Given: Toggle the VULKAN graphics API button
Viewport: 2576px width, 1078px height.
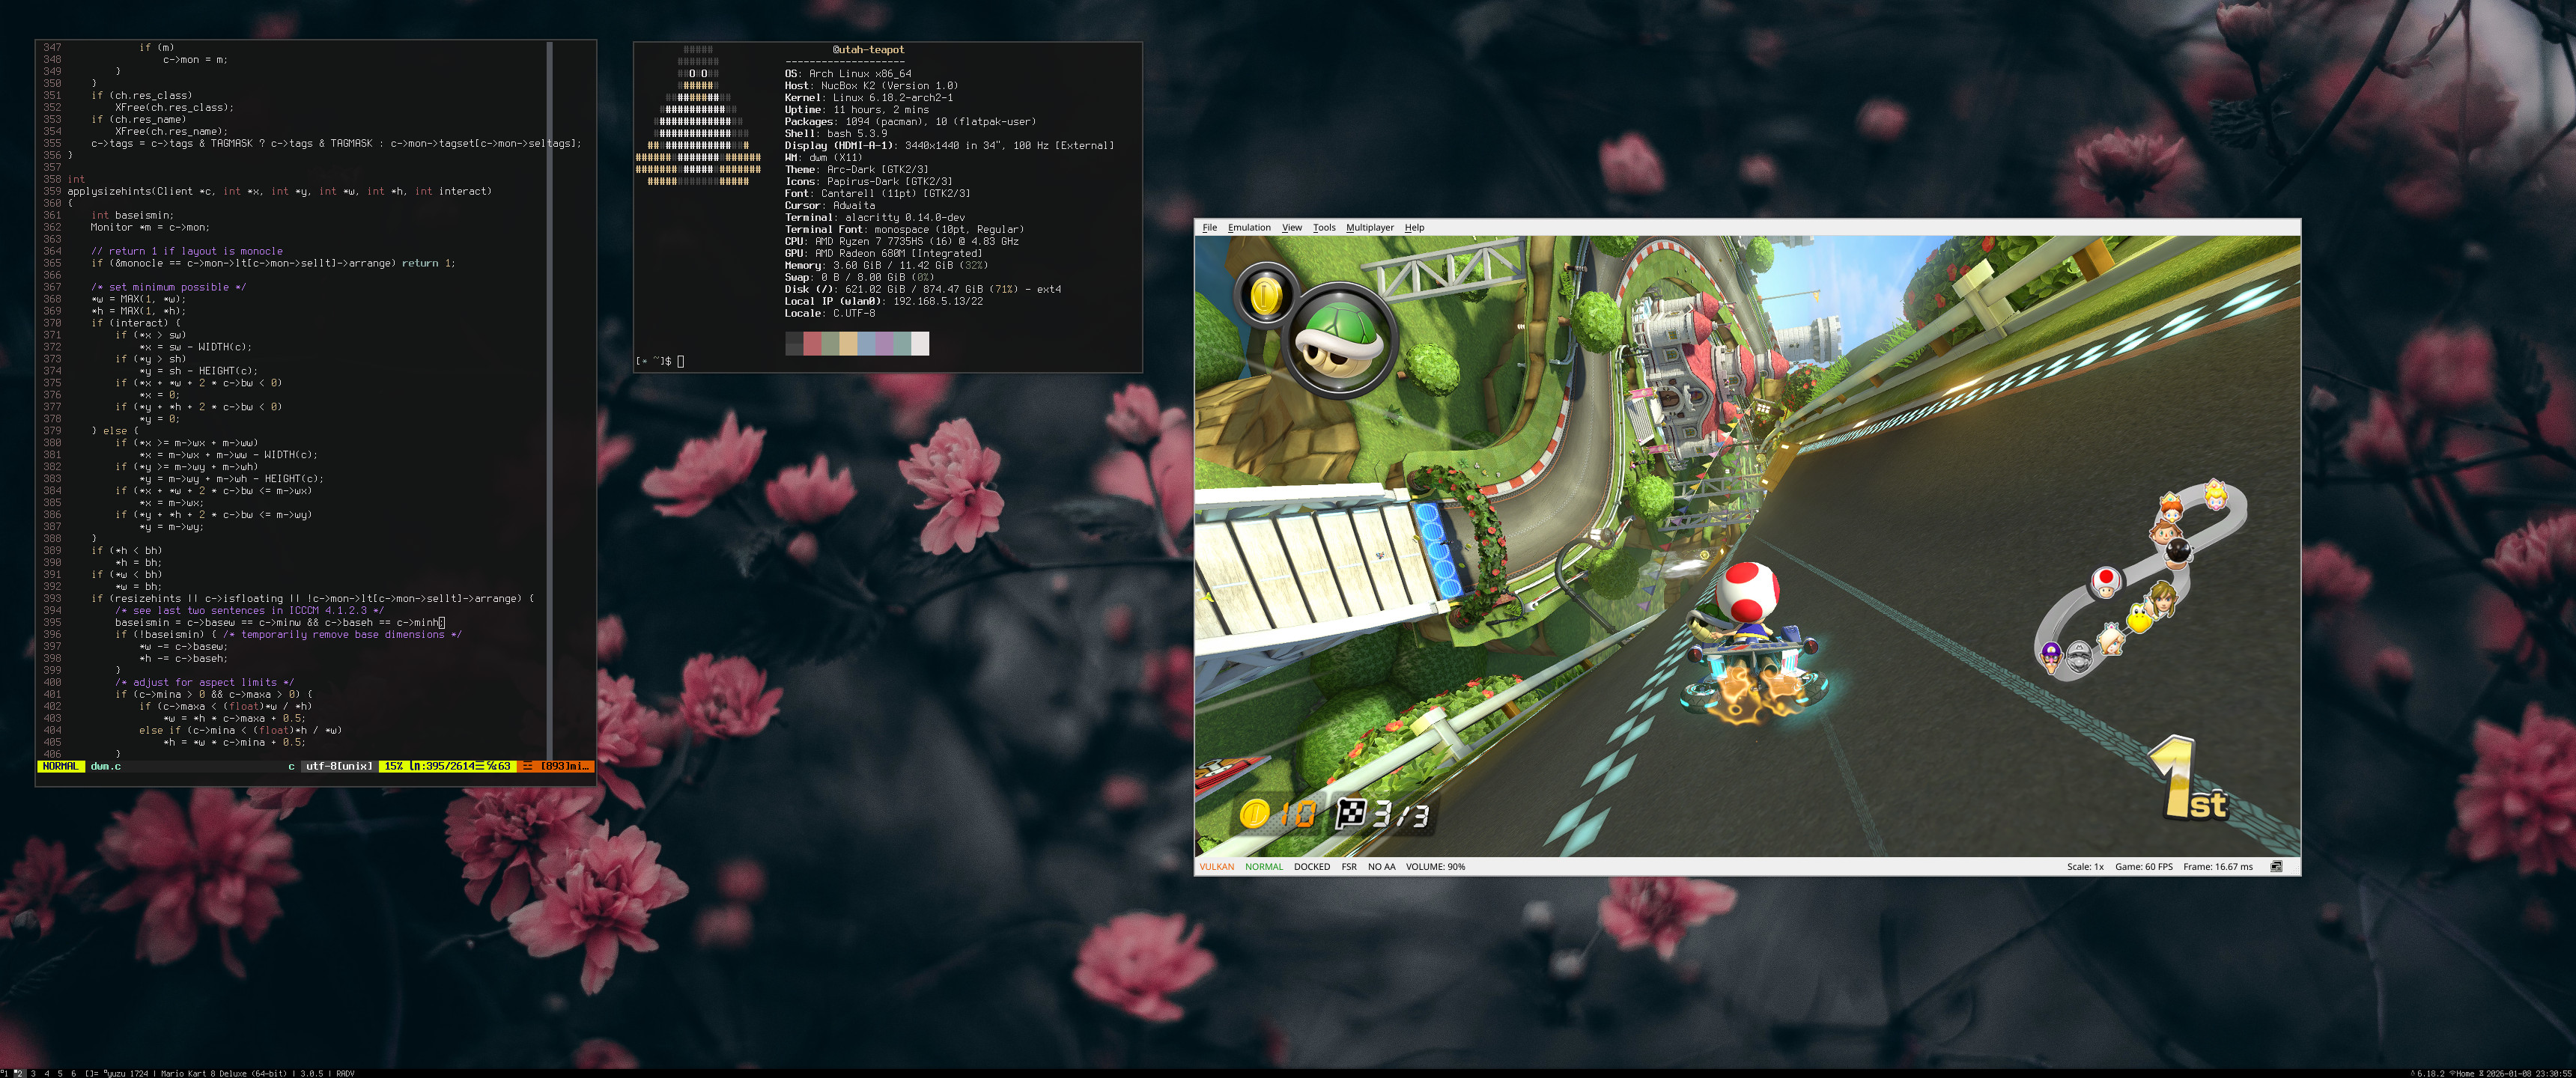Looking at the screenshot, I should 1216,867.
